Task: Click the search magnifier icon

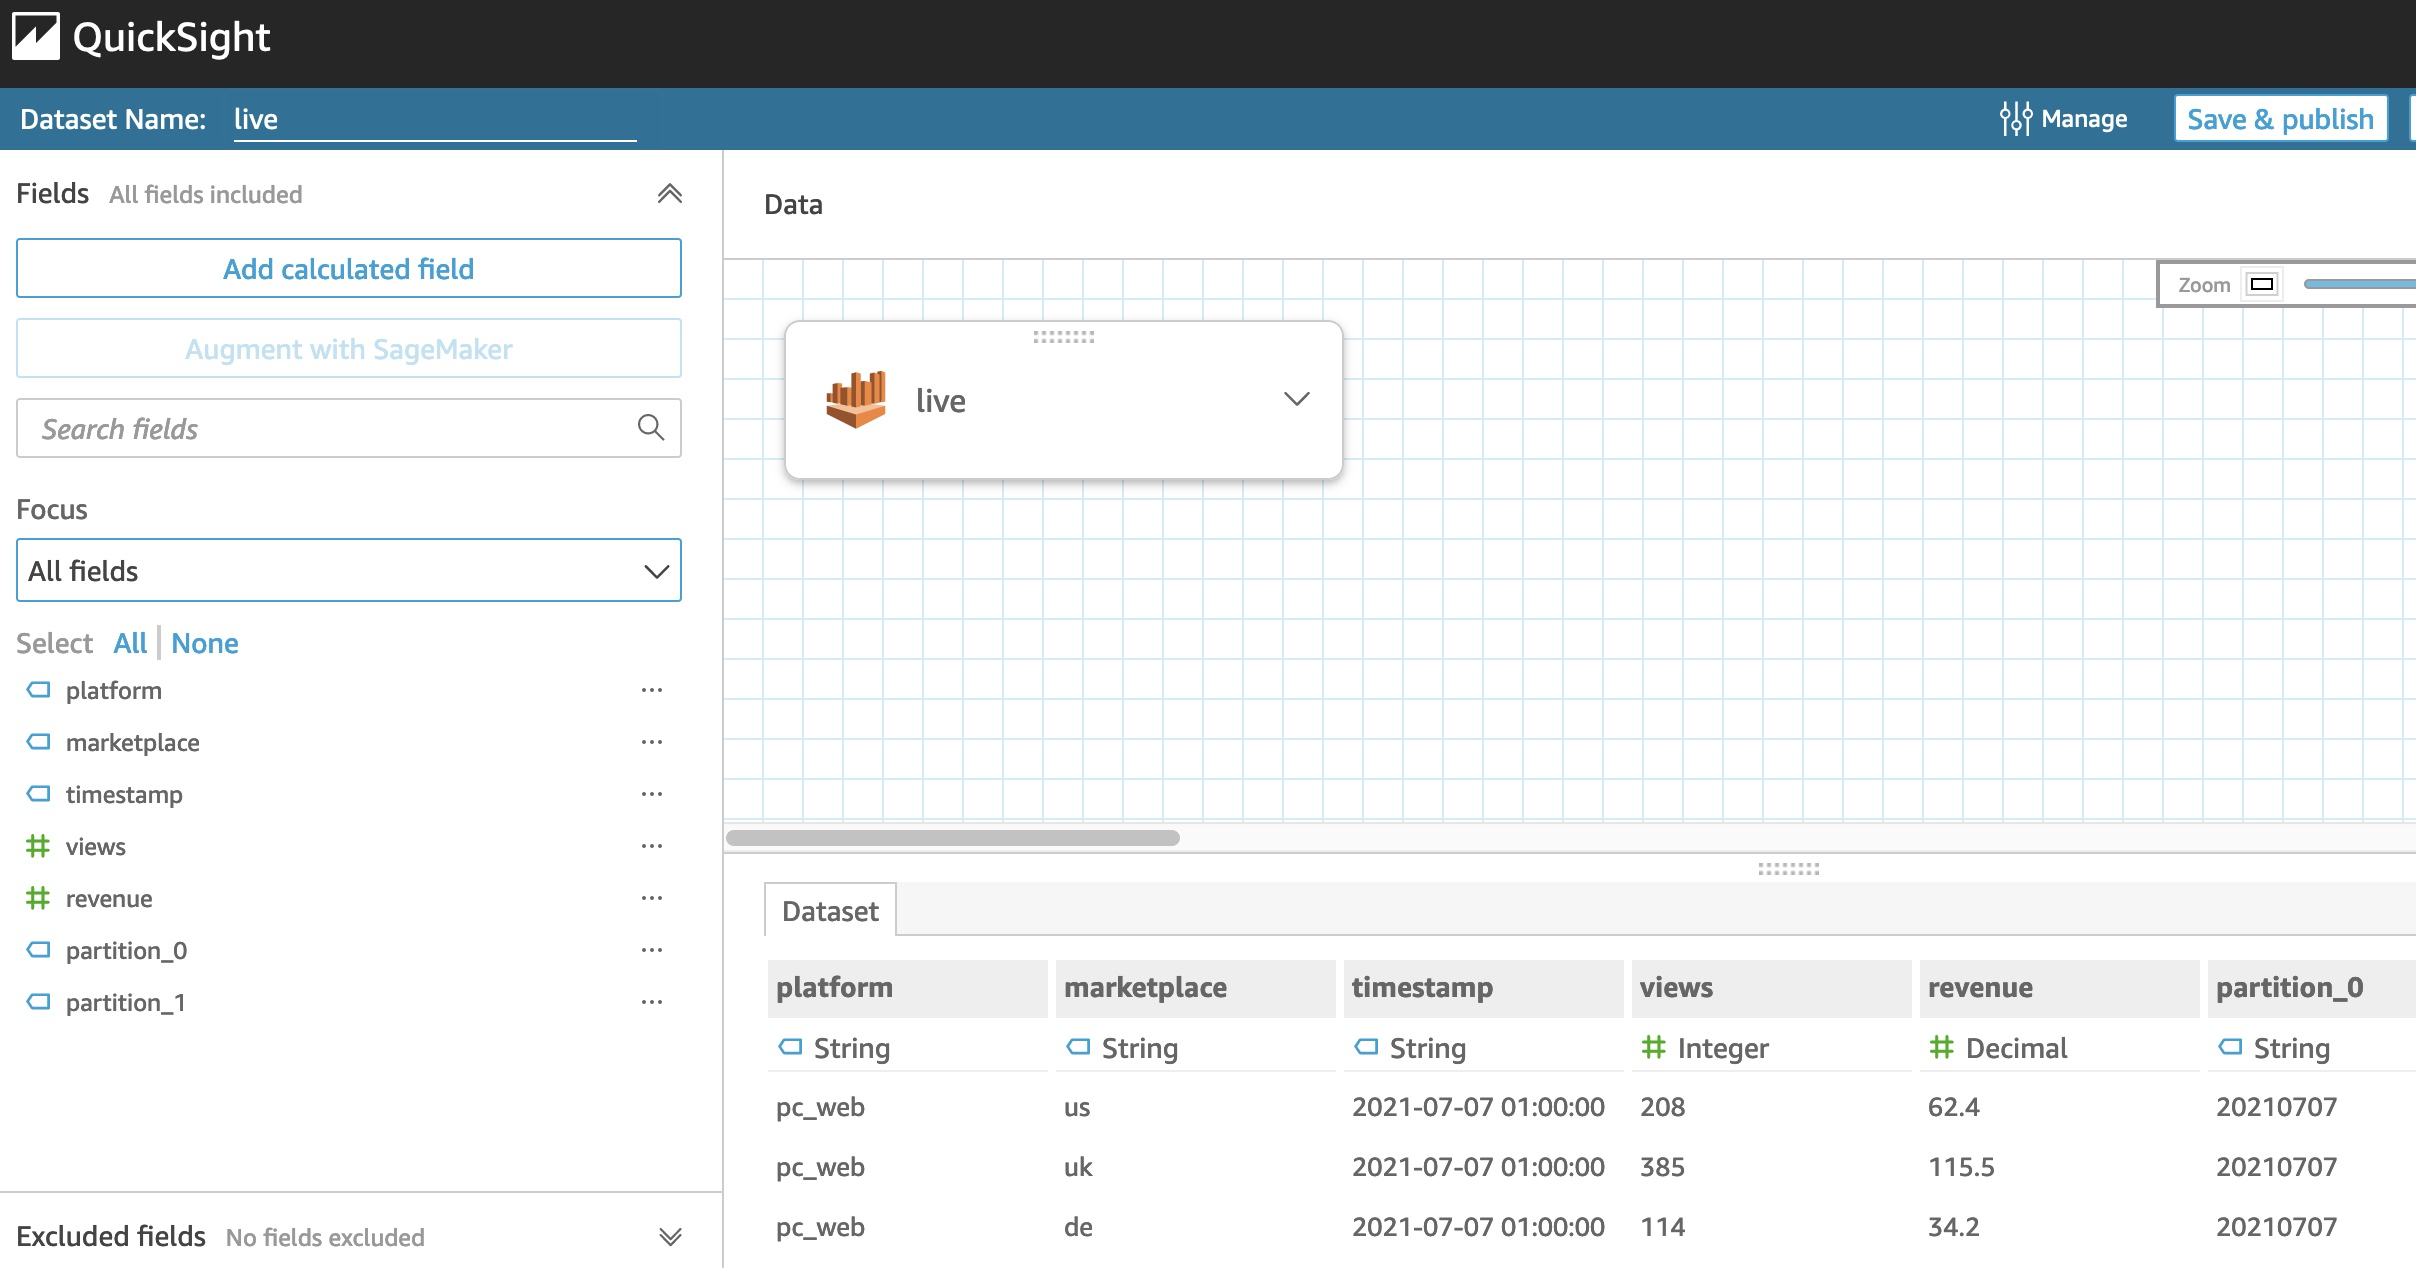Action: coord(651,428)
